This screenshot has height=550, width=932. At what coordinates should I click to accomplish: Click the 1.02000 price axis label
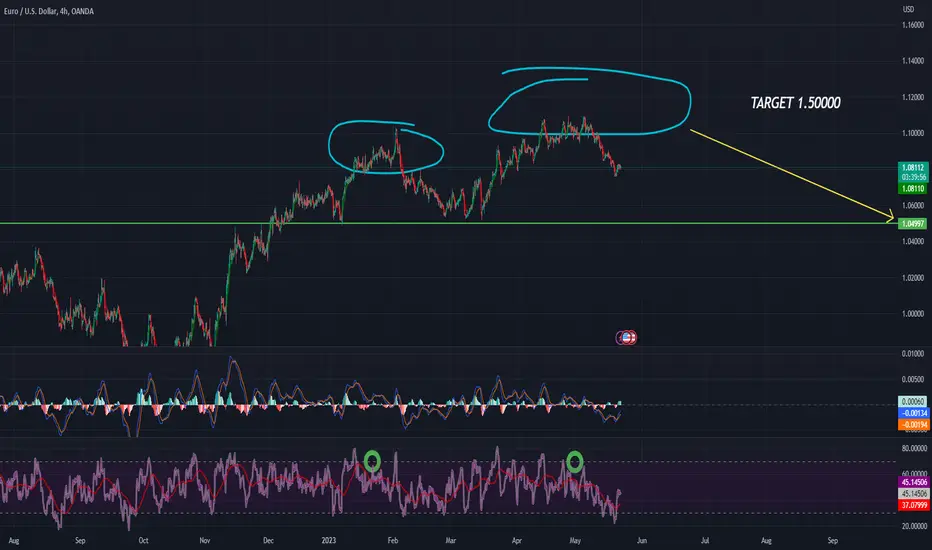click(913, 278)
